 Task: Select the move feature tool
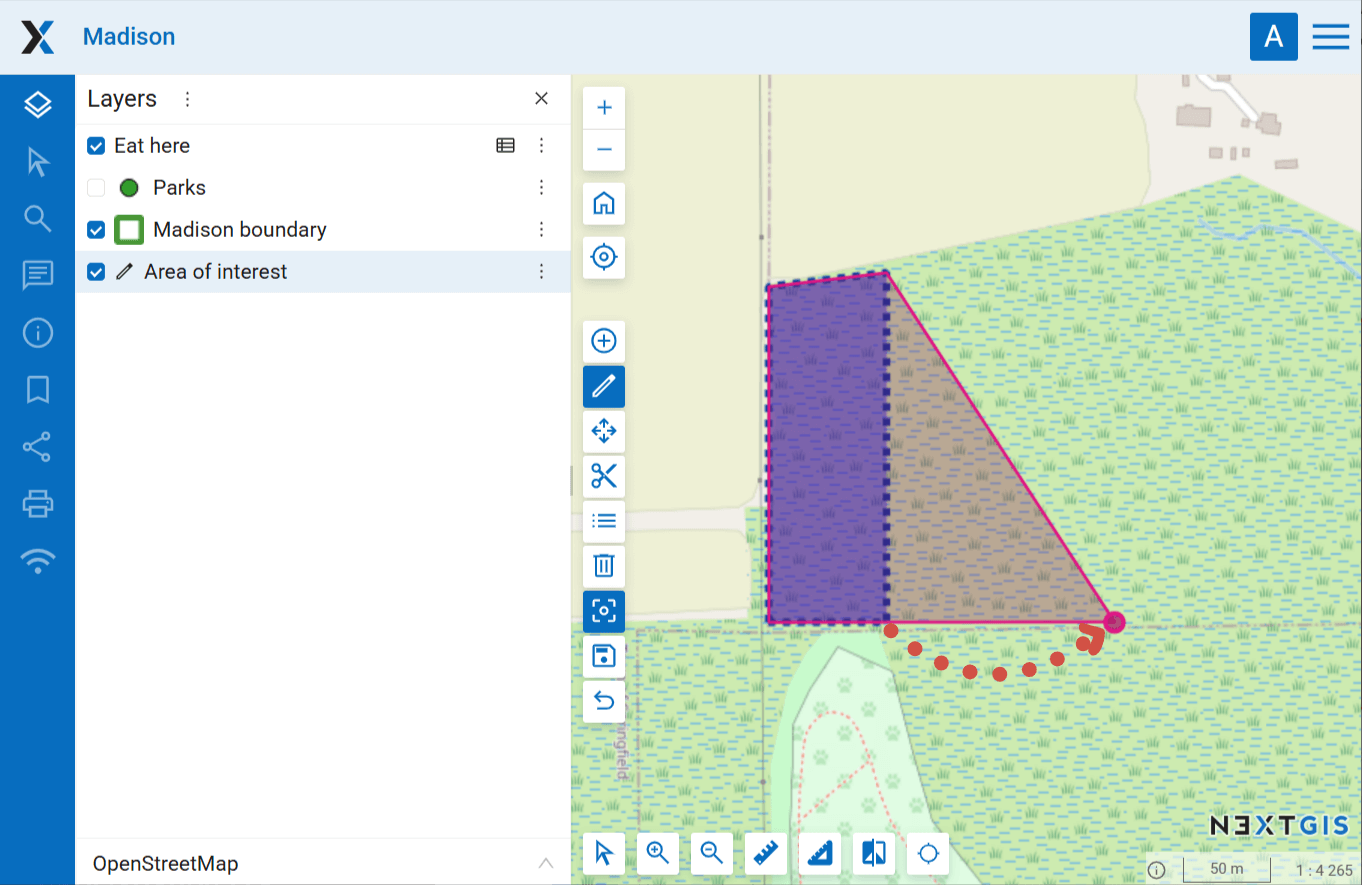(604, 431)
